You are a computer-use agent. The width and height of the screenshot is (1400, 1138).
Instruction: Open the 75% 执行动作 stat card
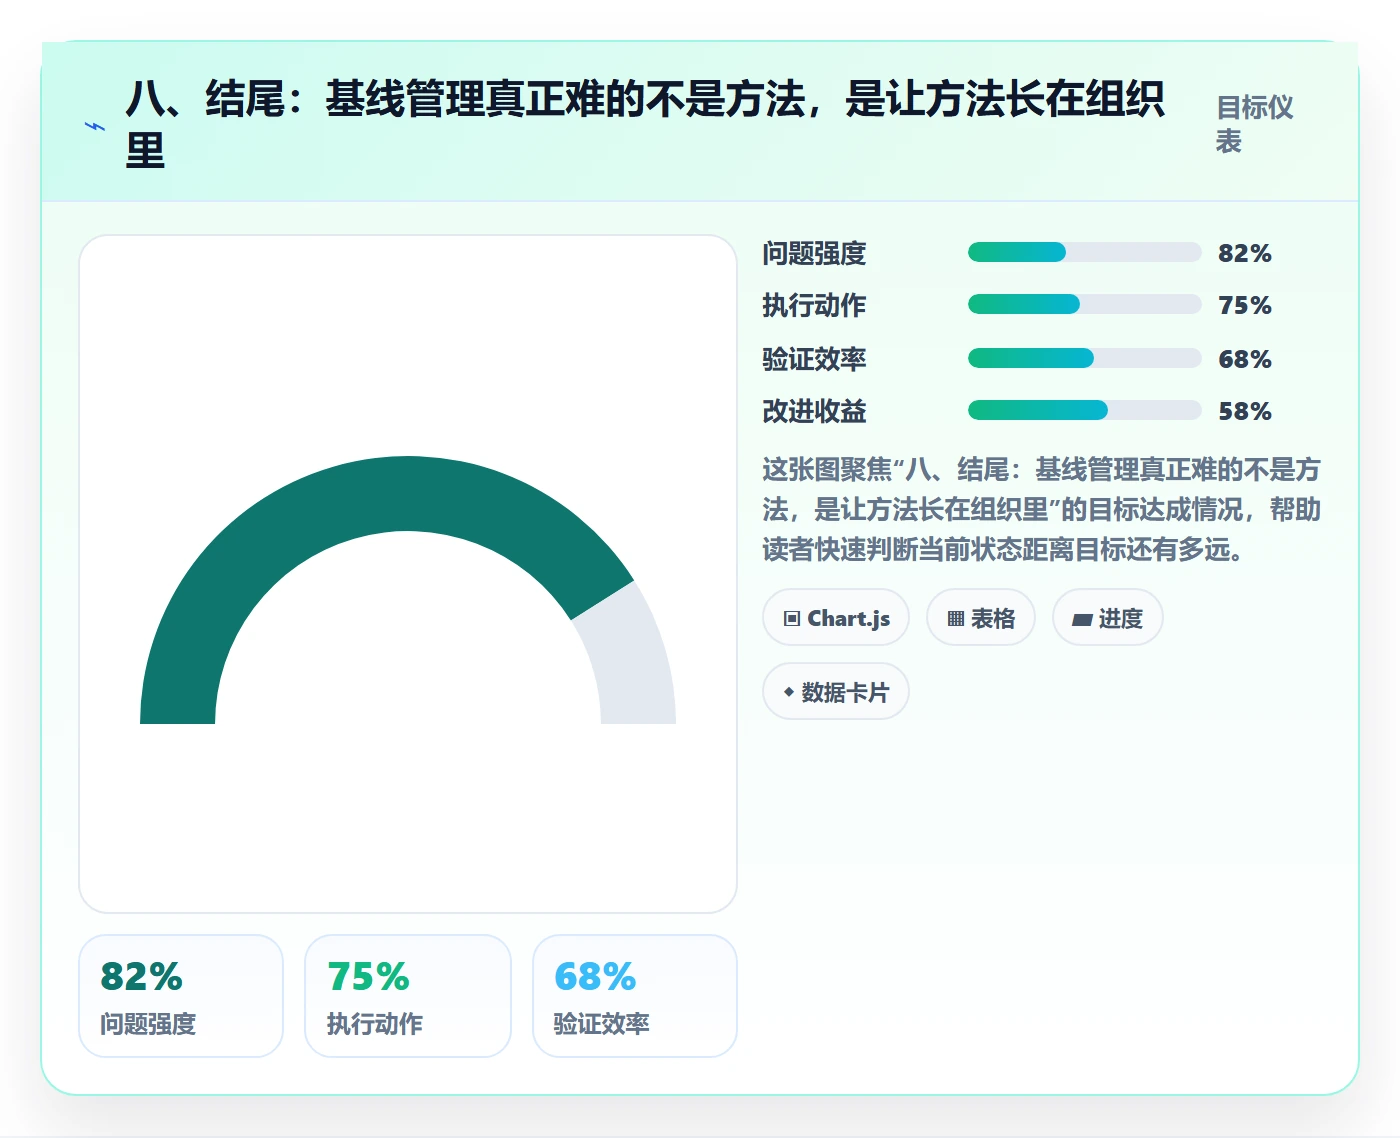click(x=408, y=996)
